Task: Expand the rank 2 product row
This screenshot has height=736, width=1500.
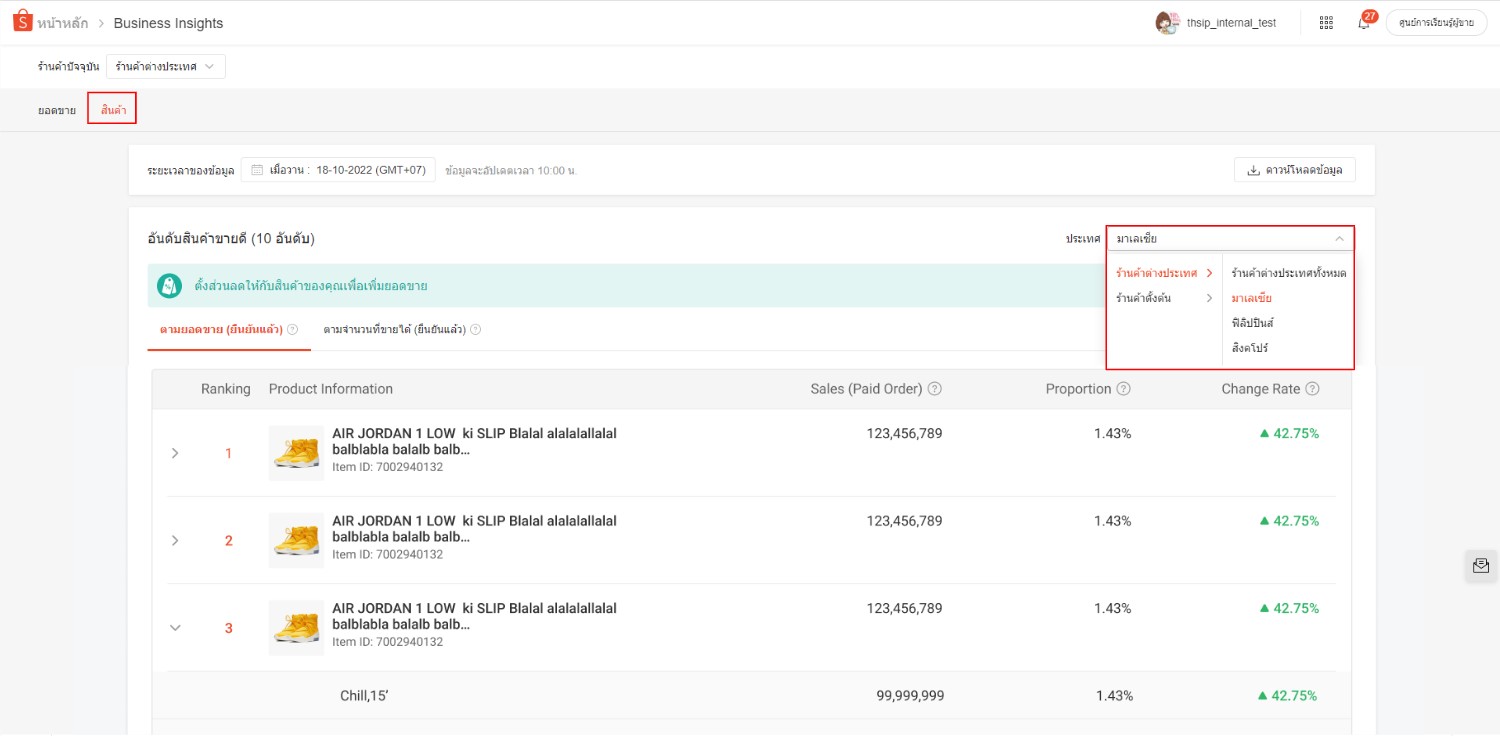Action: (175, 540)
